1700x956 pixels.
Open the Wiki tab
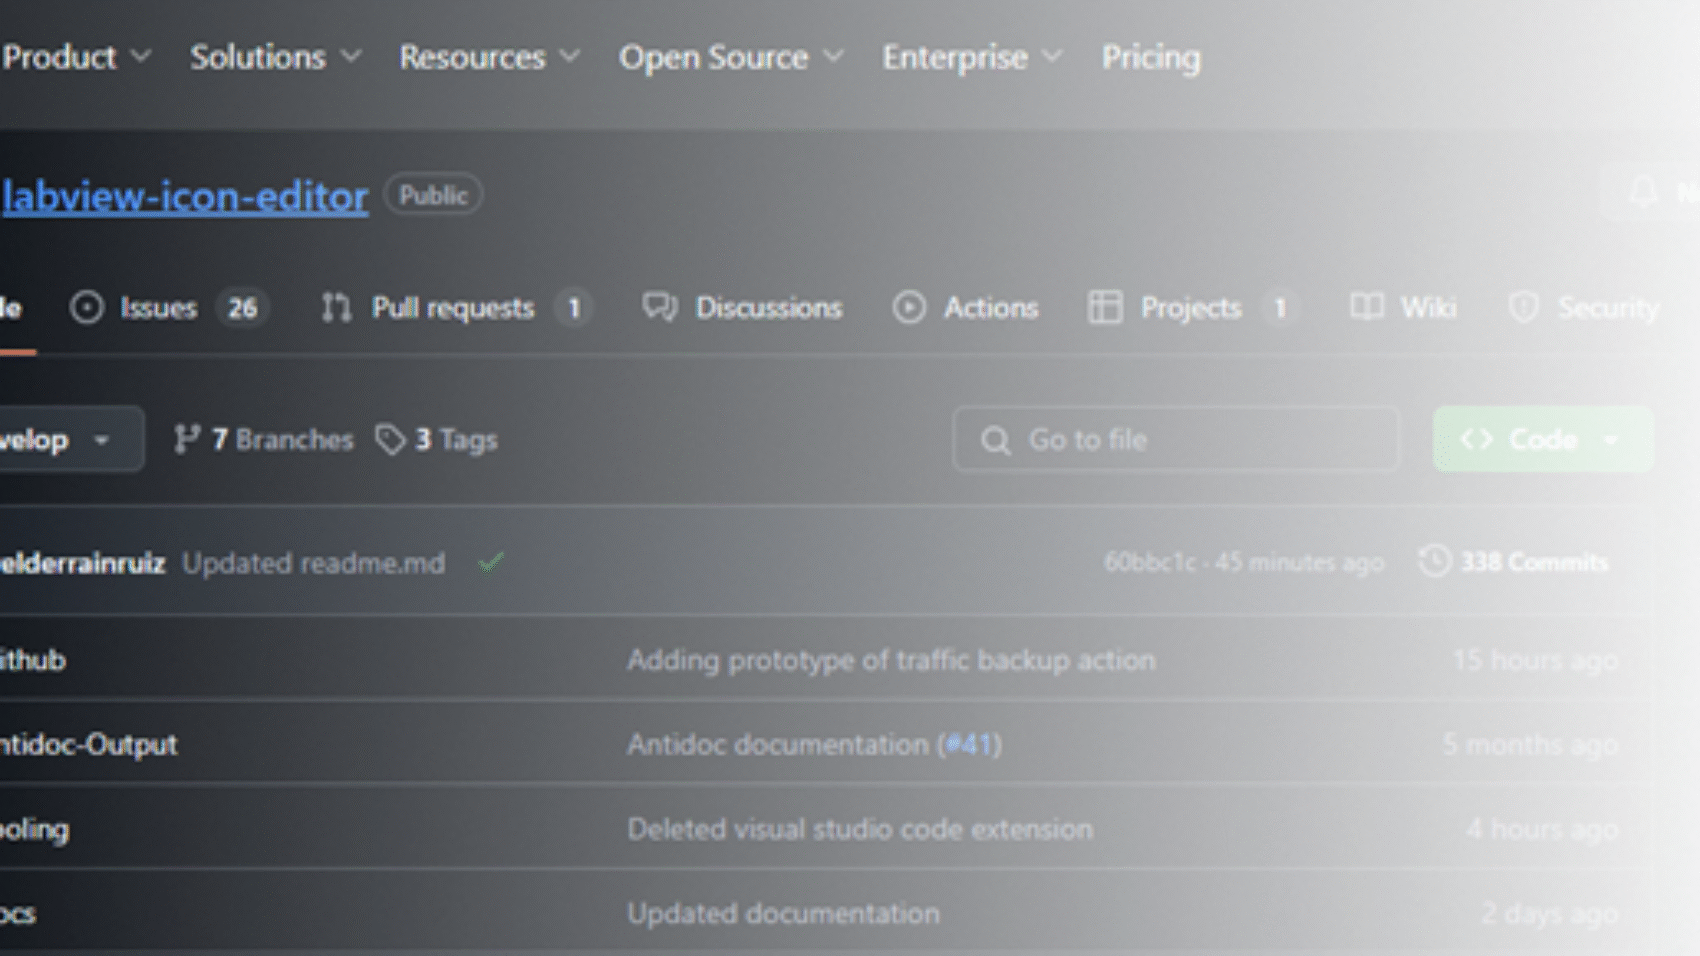point(1402,307)
